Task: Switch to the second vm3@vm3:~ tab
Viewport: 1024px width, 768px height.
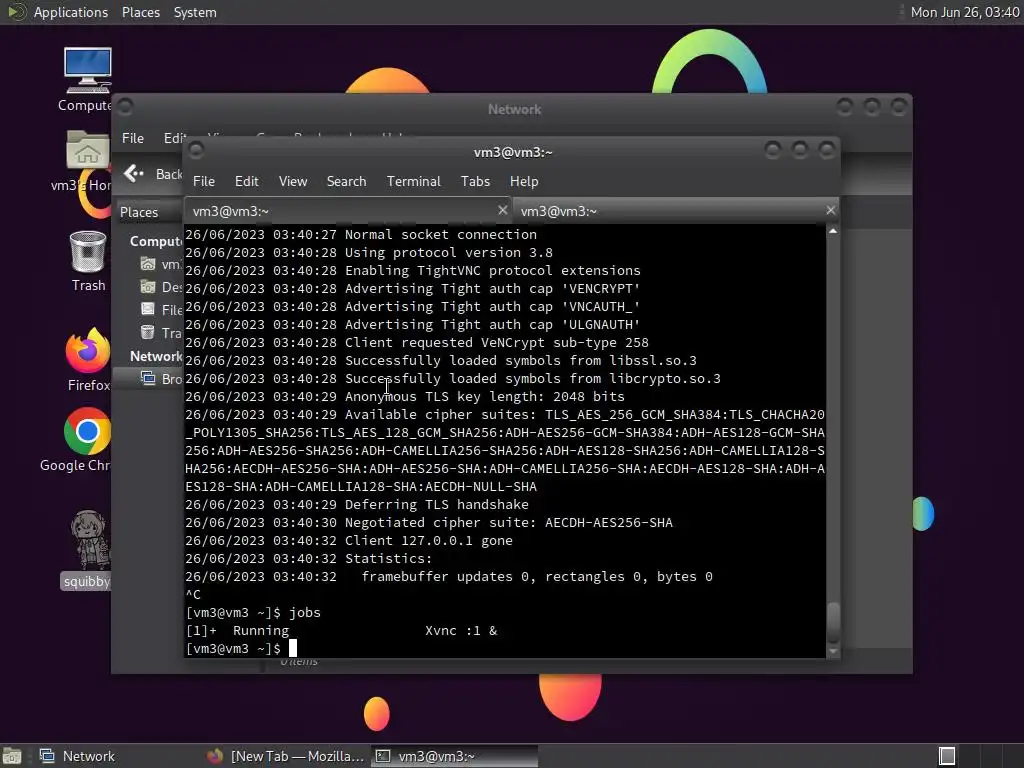Action: (x=675, y=211)
